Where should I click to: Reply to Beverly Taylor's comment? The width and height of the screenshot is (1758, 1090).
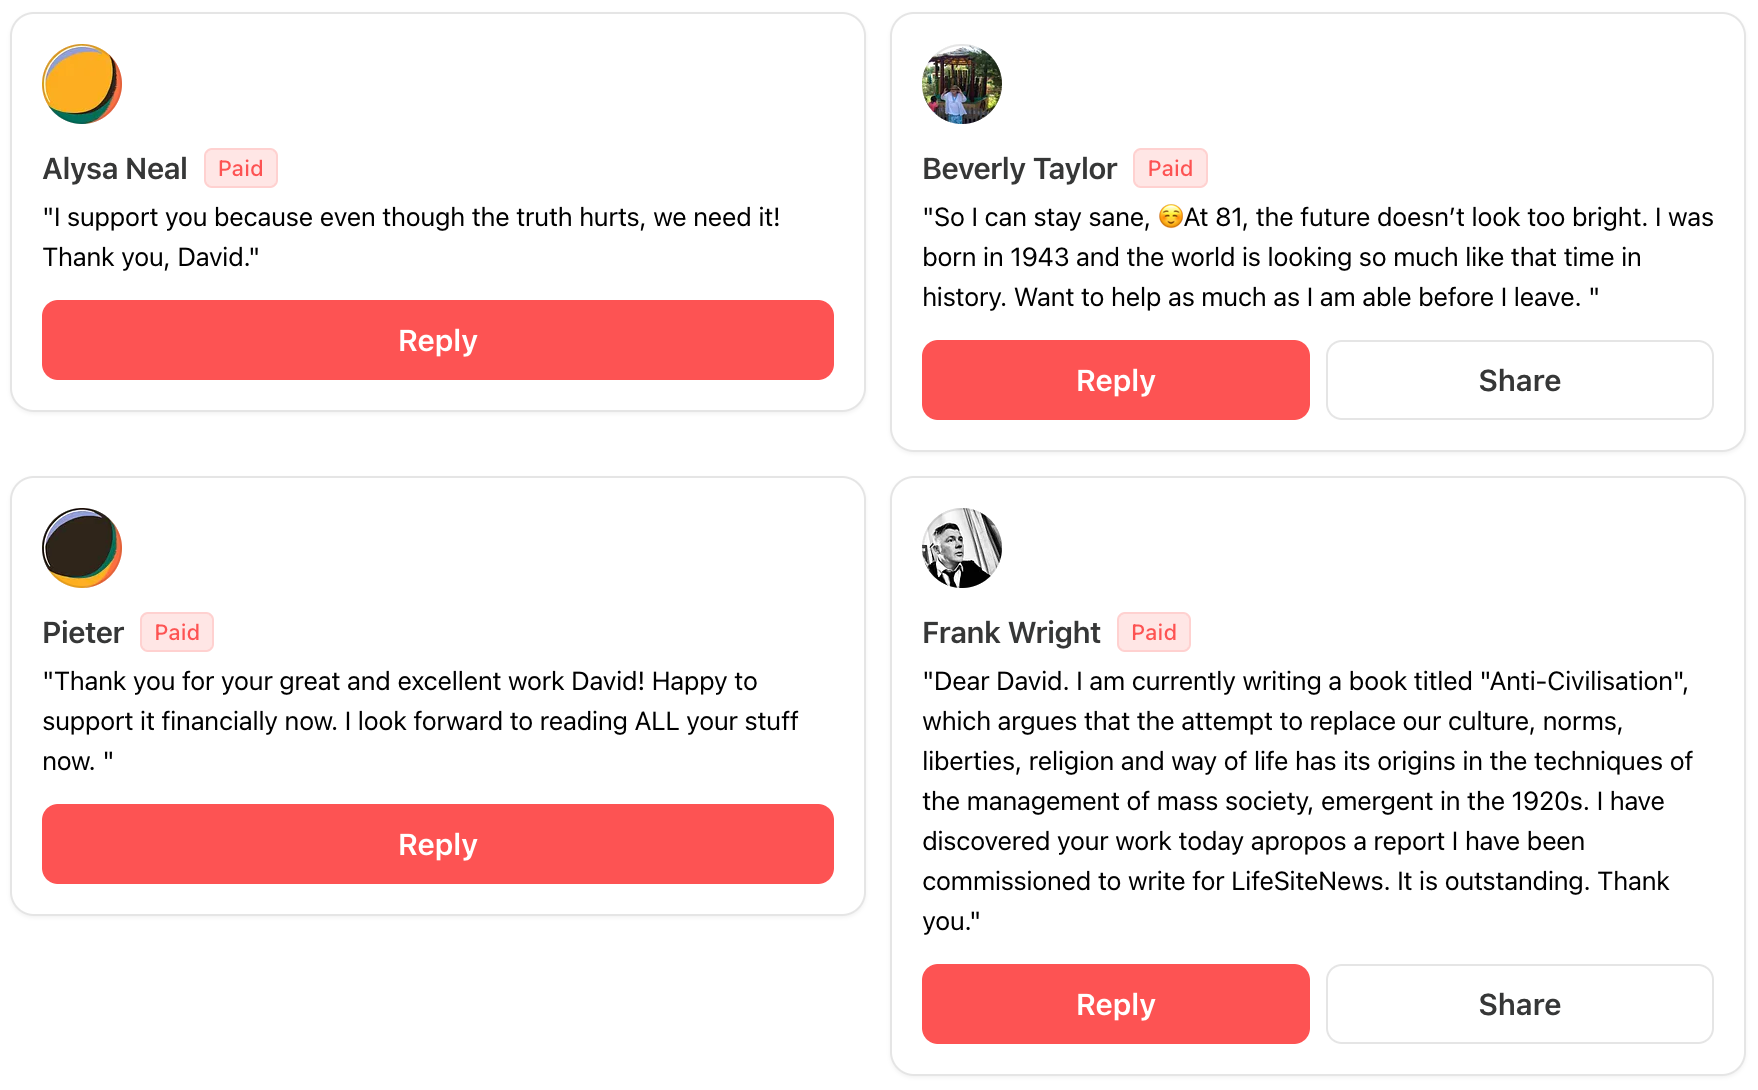[x=1116, y=380]
